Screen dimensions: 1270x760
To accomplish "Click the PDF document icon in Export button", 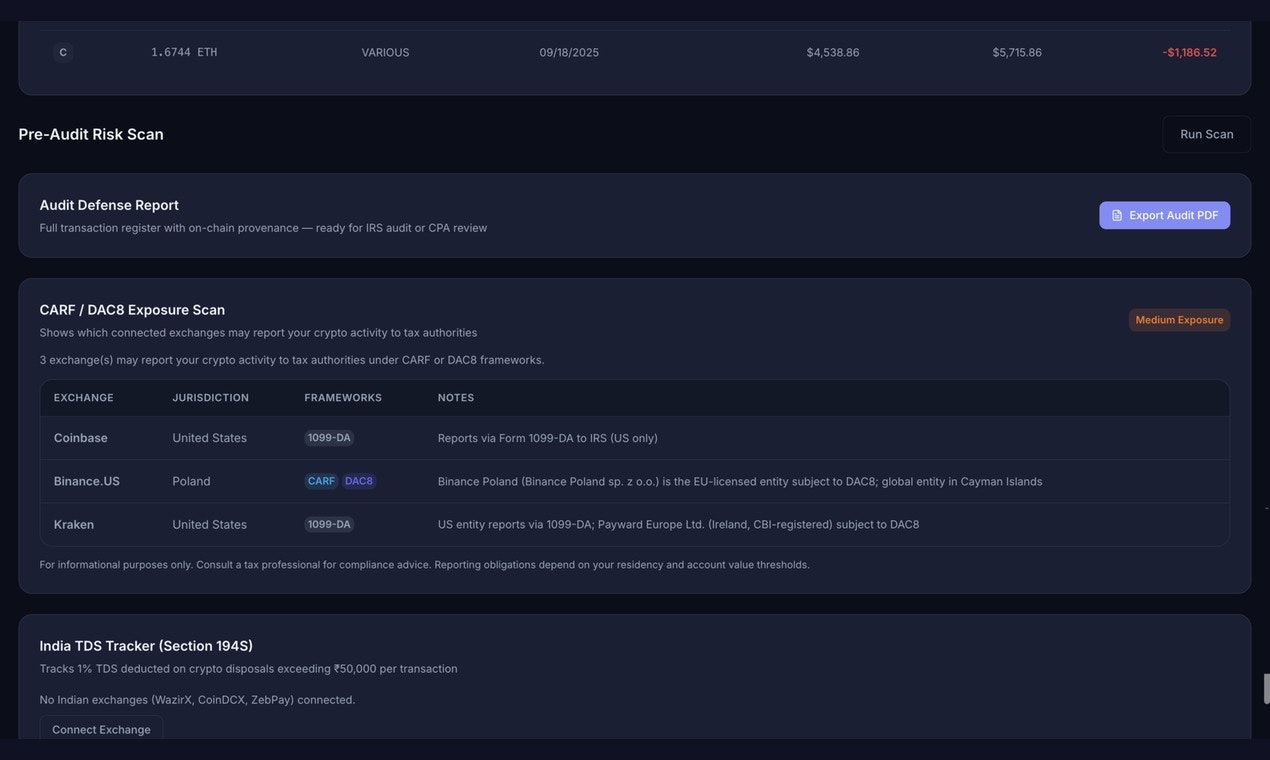I will coord(1117,215).
